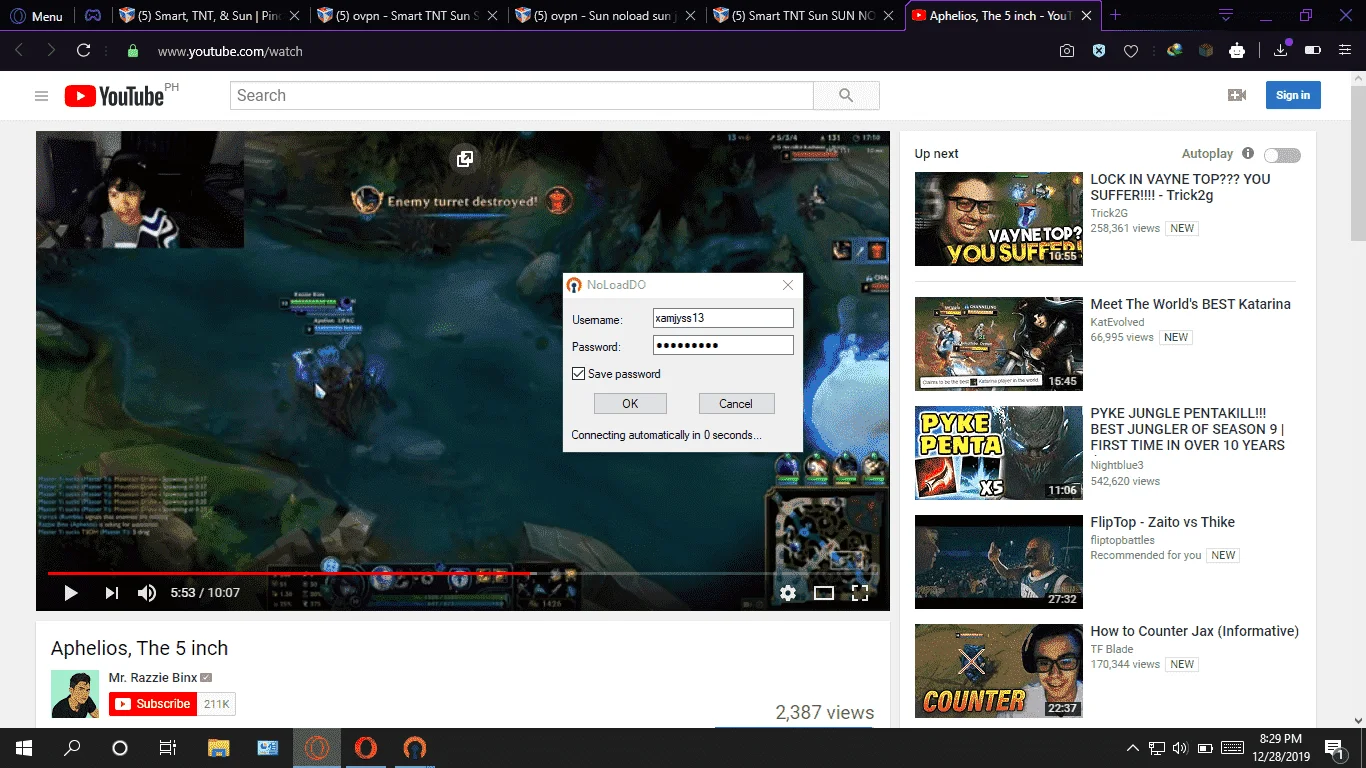Image resolution: width=1366 pixels, height=768 pixels.
Task: Subscribe to Mr. Razzie Binx
Action: point(153,704)
